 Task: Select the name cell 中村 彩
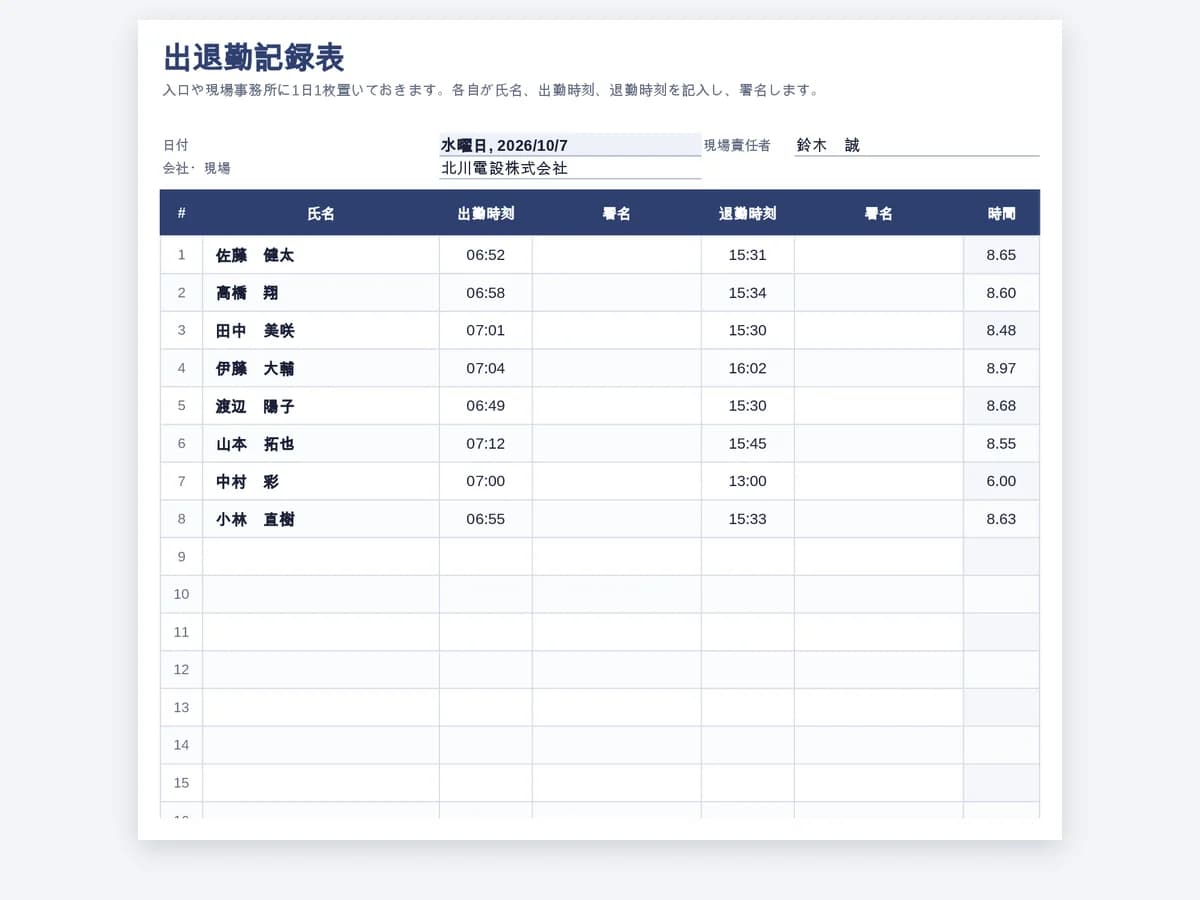coord(321,481)
